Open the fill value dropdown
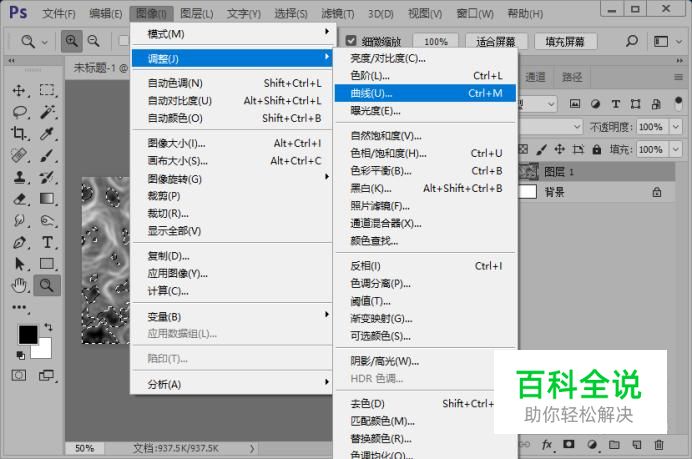Screen dimensions: 692x459 tap(676, 150)
